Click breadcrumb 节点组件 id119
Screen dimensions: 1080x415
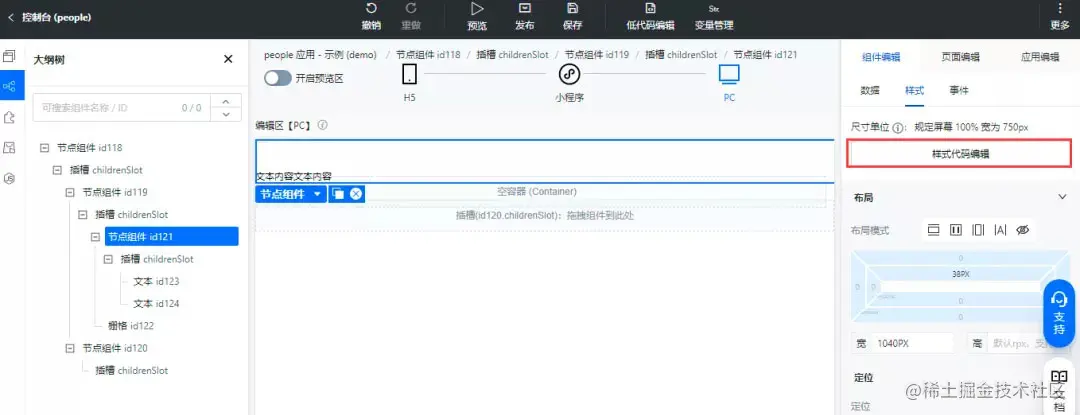point(596,54)
